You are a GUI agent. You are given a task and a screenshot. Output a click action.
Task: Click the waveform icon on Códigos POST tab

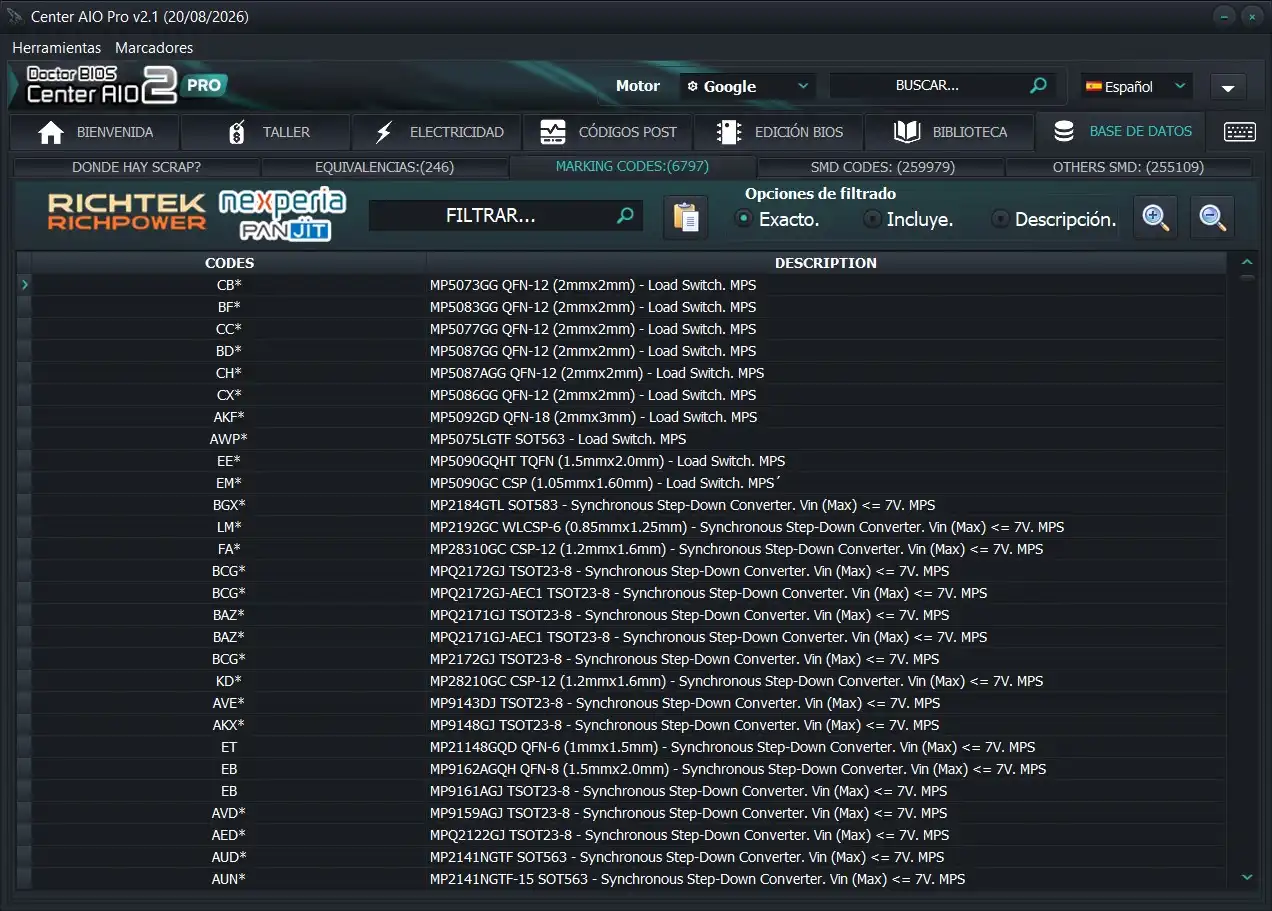tap(553, 132)
